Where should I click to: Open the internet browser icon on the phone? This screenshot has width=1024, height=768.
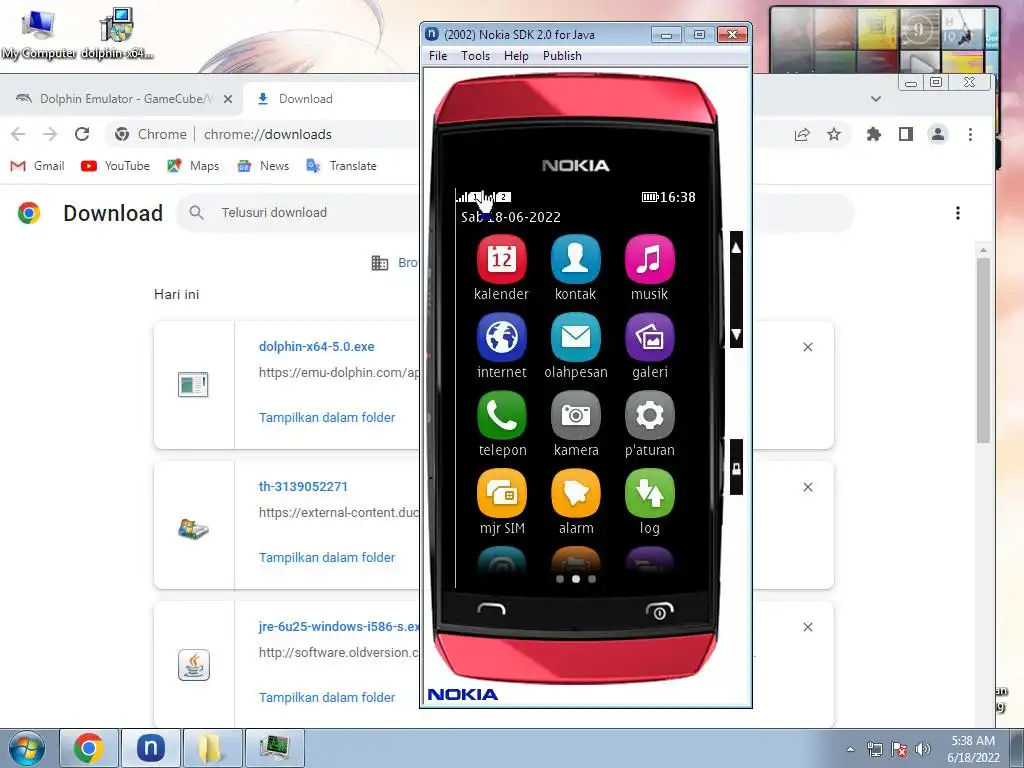502,338
